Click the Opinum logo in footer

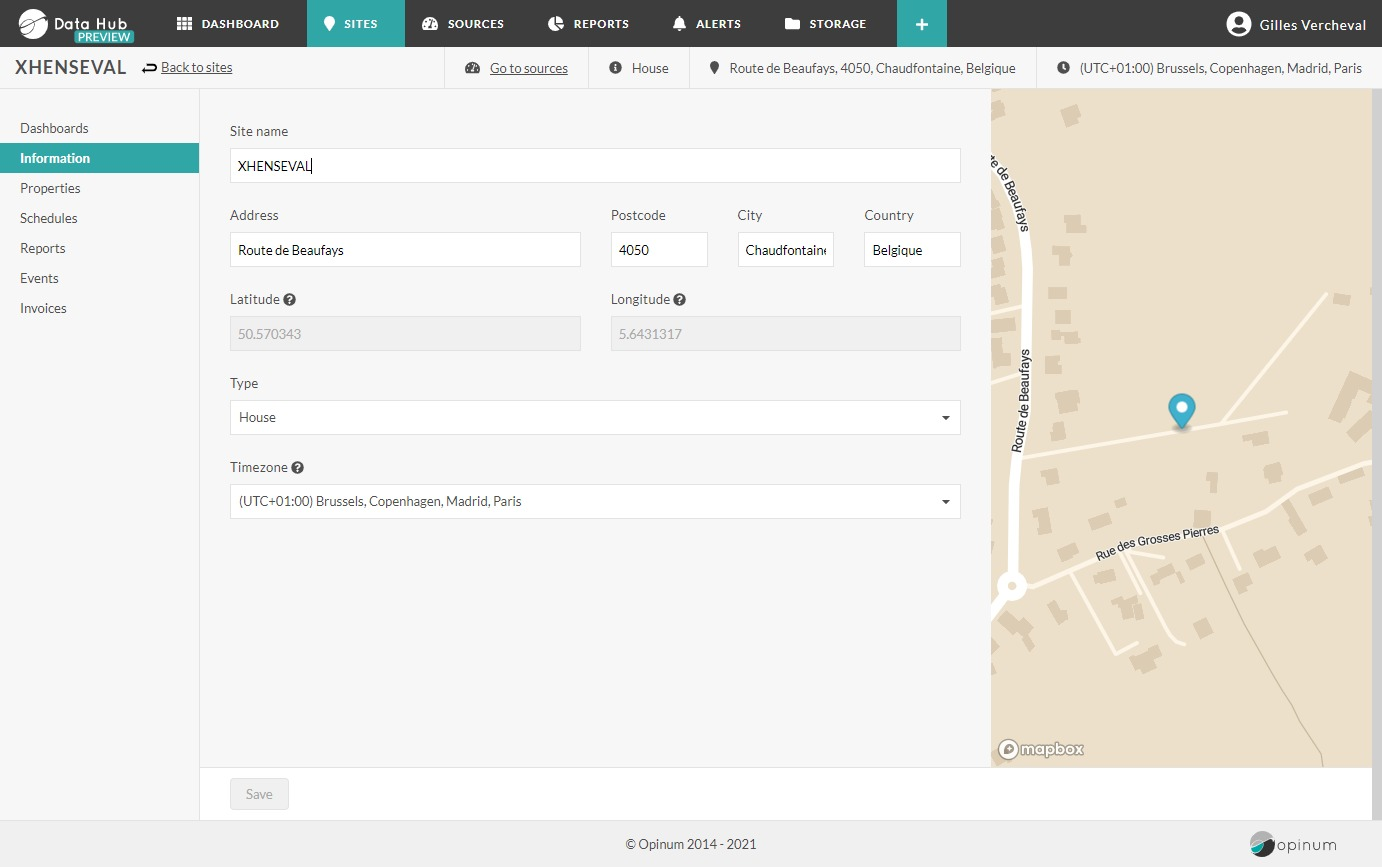[x=1292, y=844]
